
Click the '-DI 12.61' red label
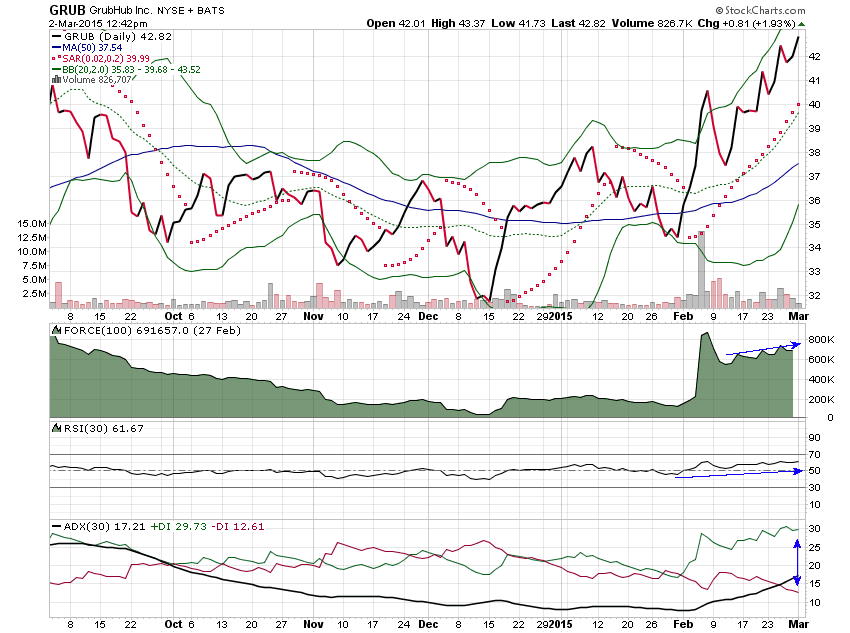[x=237, y=526]
